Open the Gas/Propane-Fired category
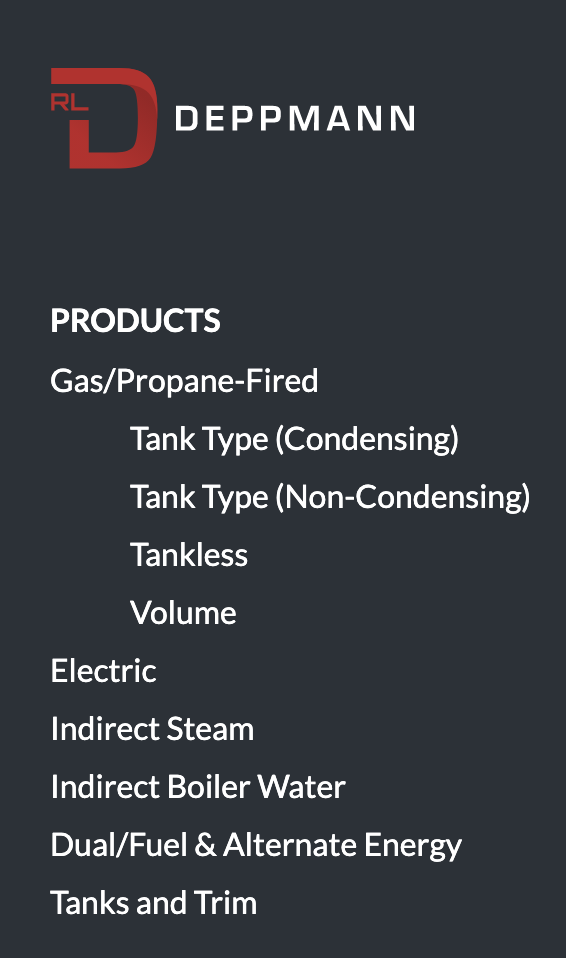The image size is (566, 958). (x=184, y=381)
